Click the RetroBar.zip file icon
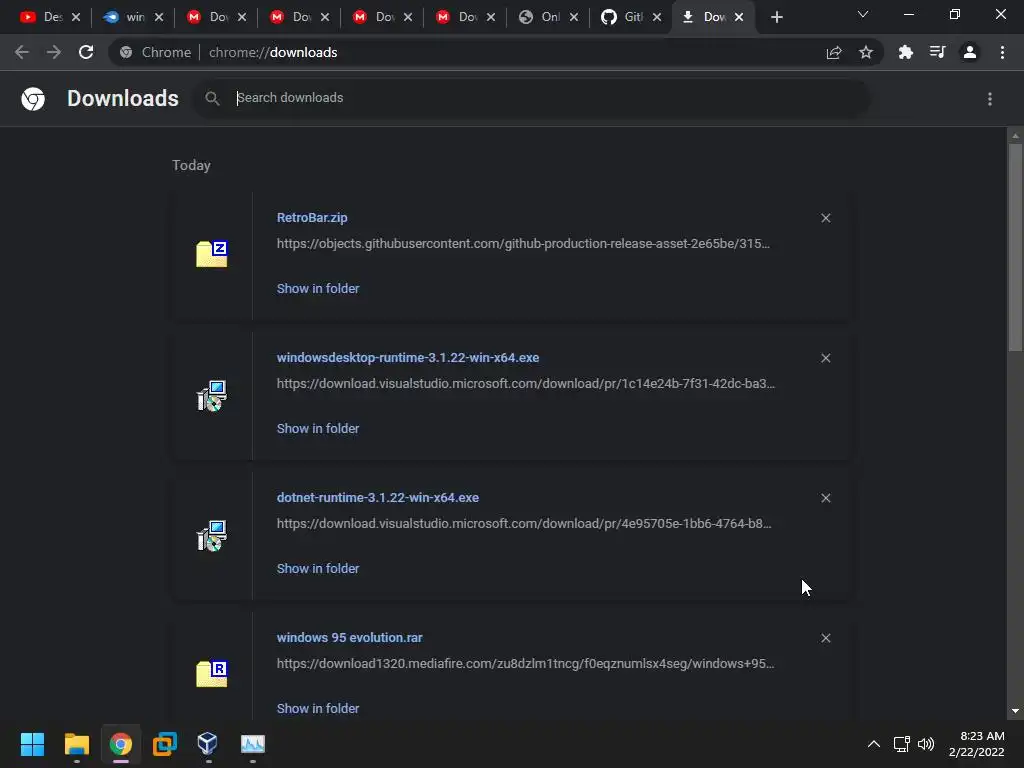This screenshot has width=1024, height=768. coord(212,254)
